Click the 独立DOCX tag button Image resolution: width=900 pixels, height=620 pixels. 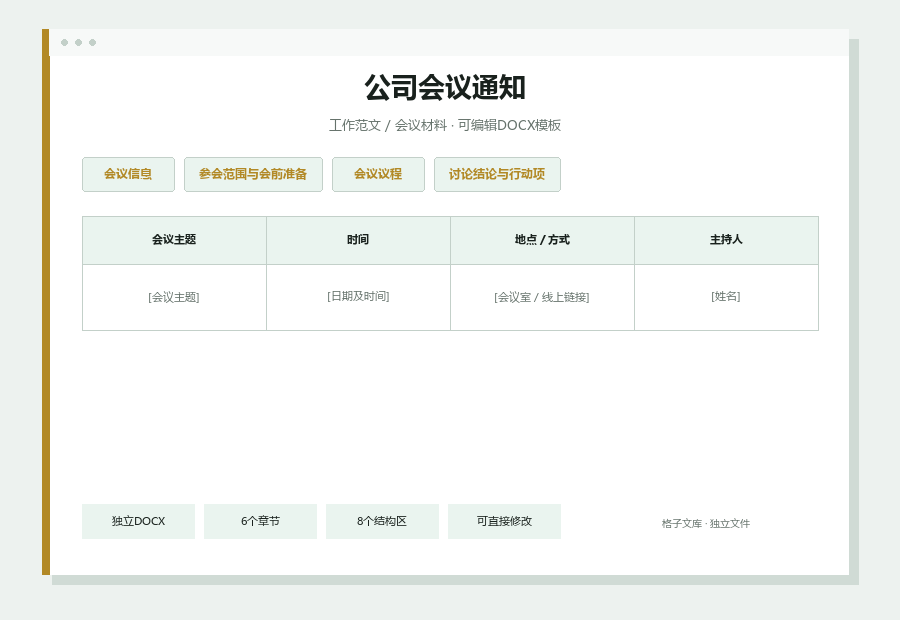coord(138,521)
